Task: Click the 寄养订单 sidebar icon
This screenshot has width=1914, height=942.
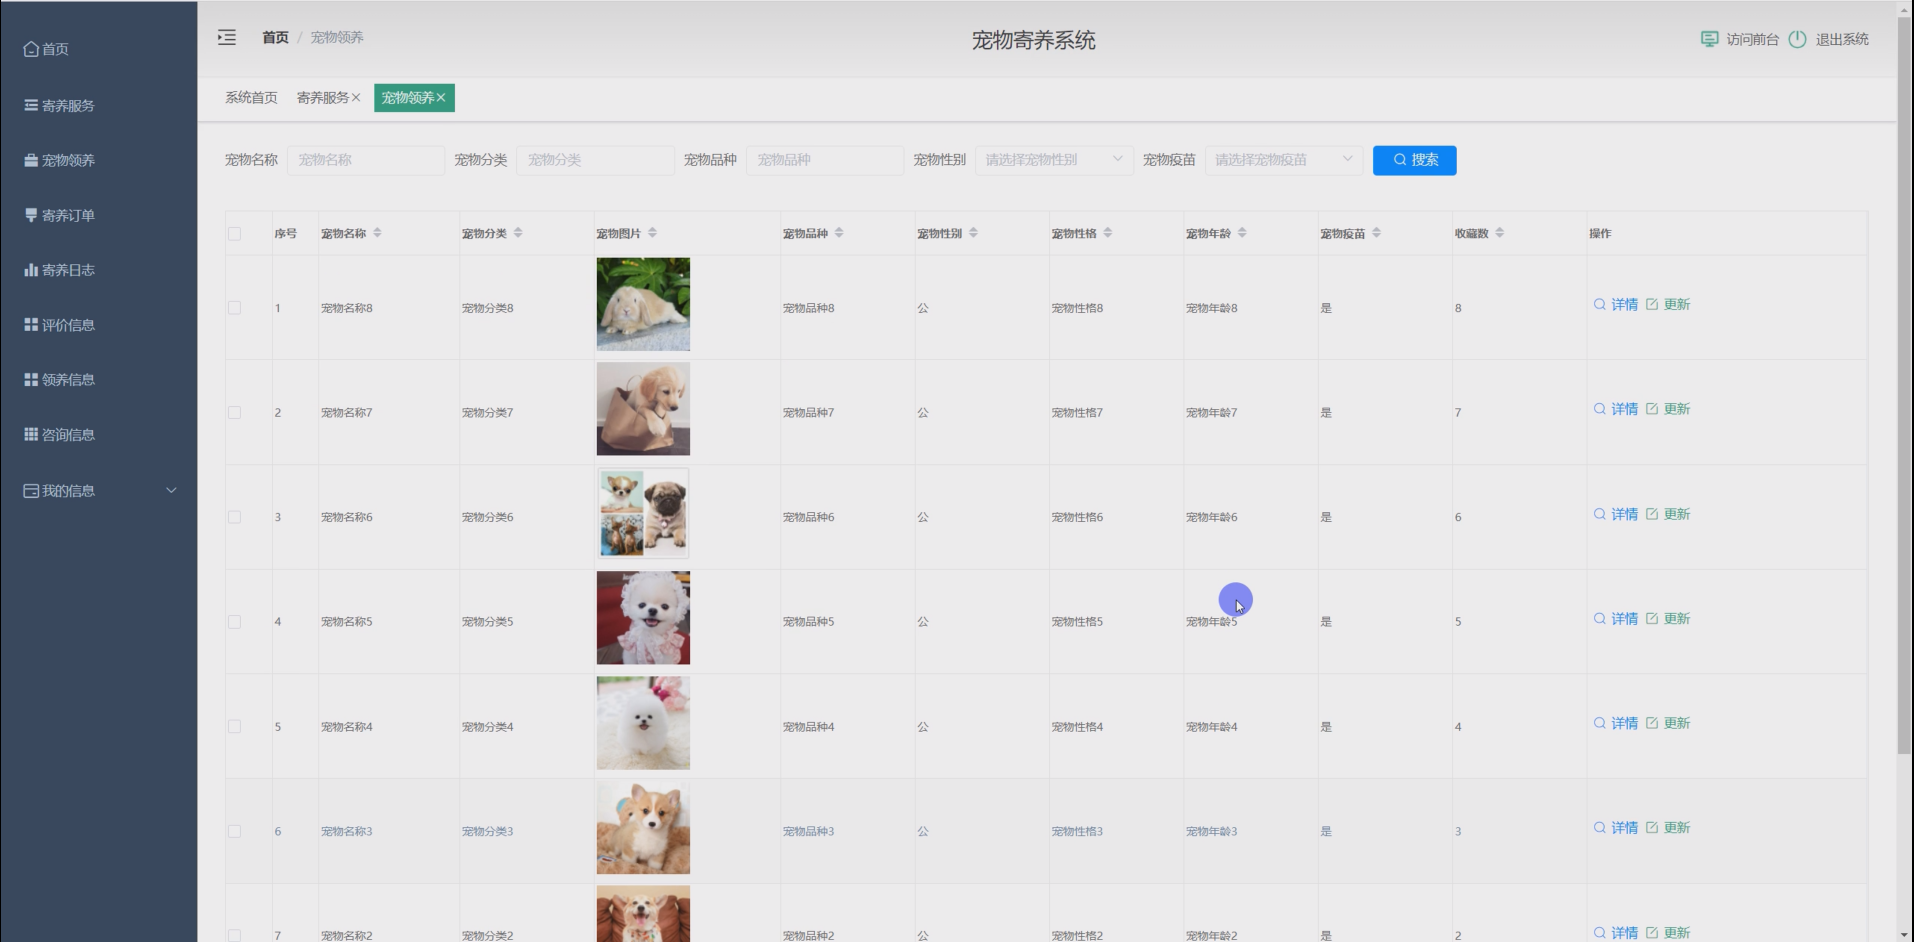Action: [31, 215]
